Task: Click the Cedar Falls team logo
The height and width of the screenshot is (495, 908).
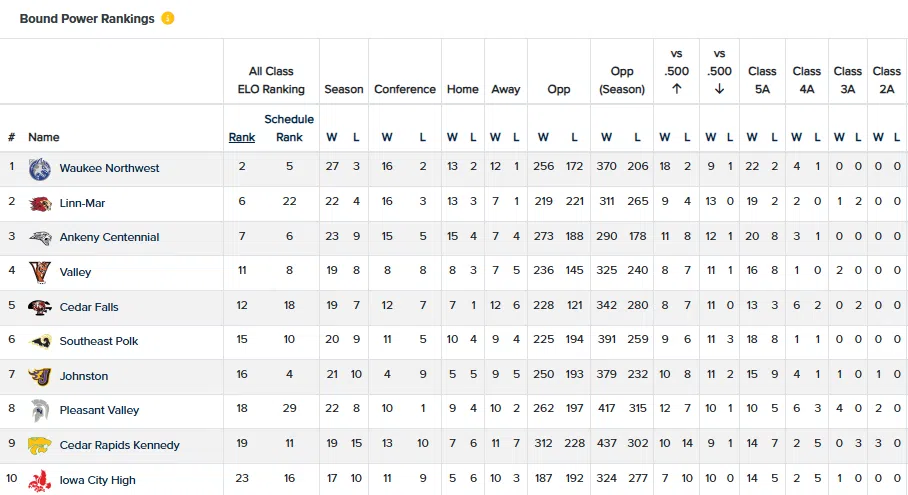Action: (x=40, y=307)
